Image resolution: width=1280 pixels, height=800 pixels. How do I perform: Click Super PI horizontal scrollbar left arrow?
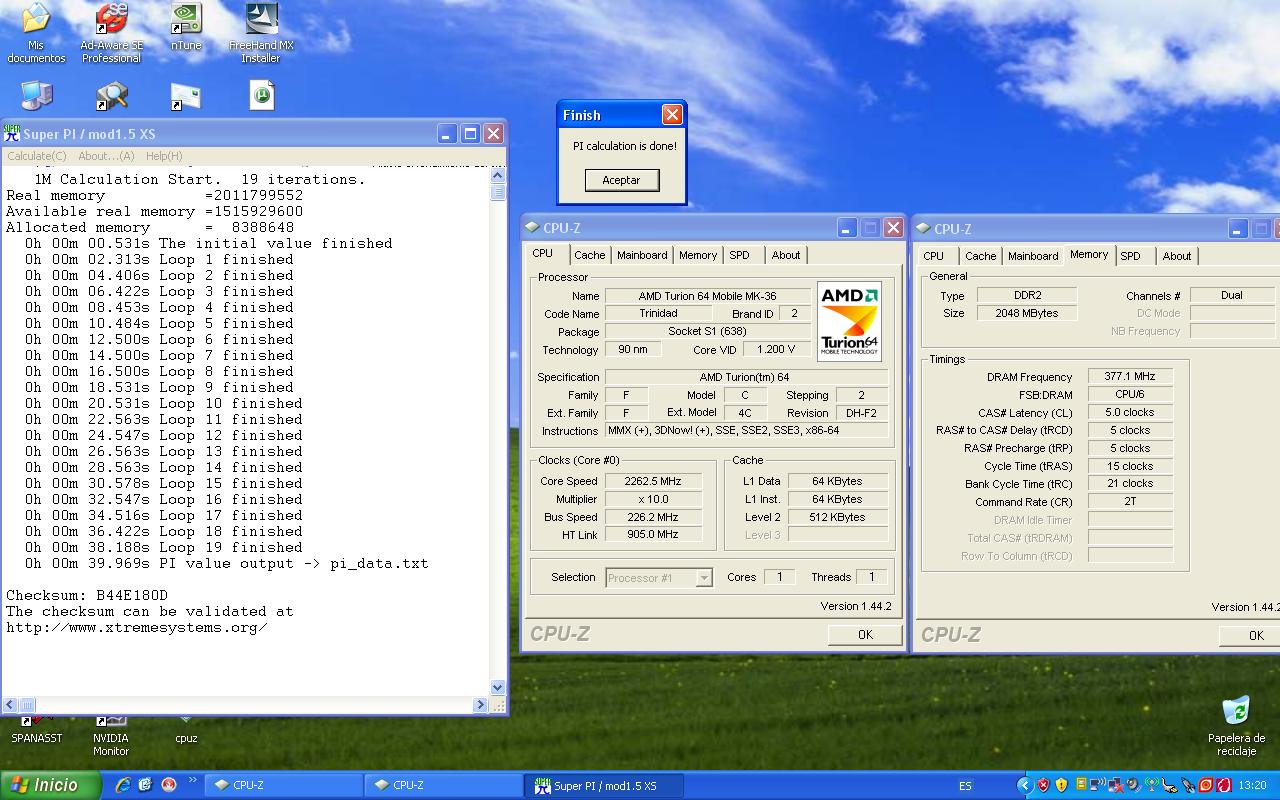point(9,705)
